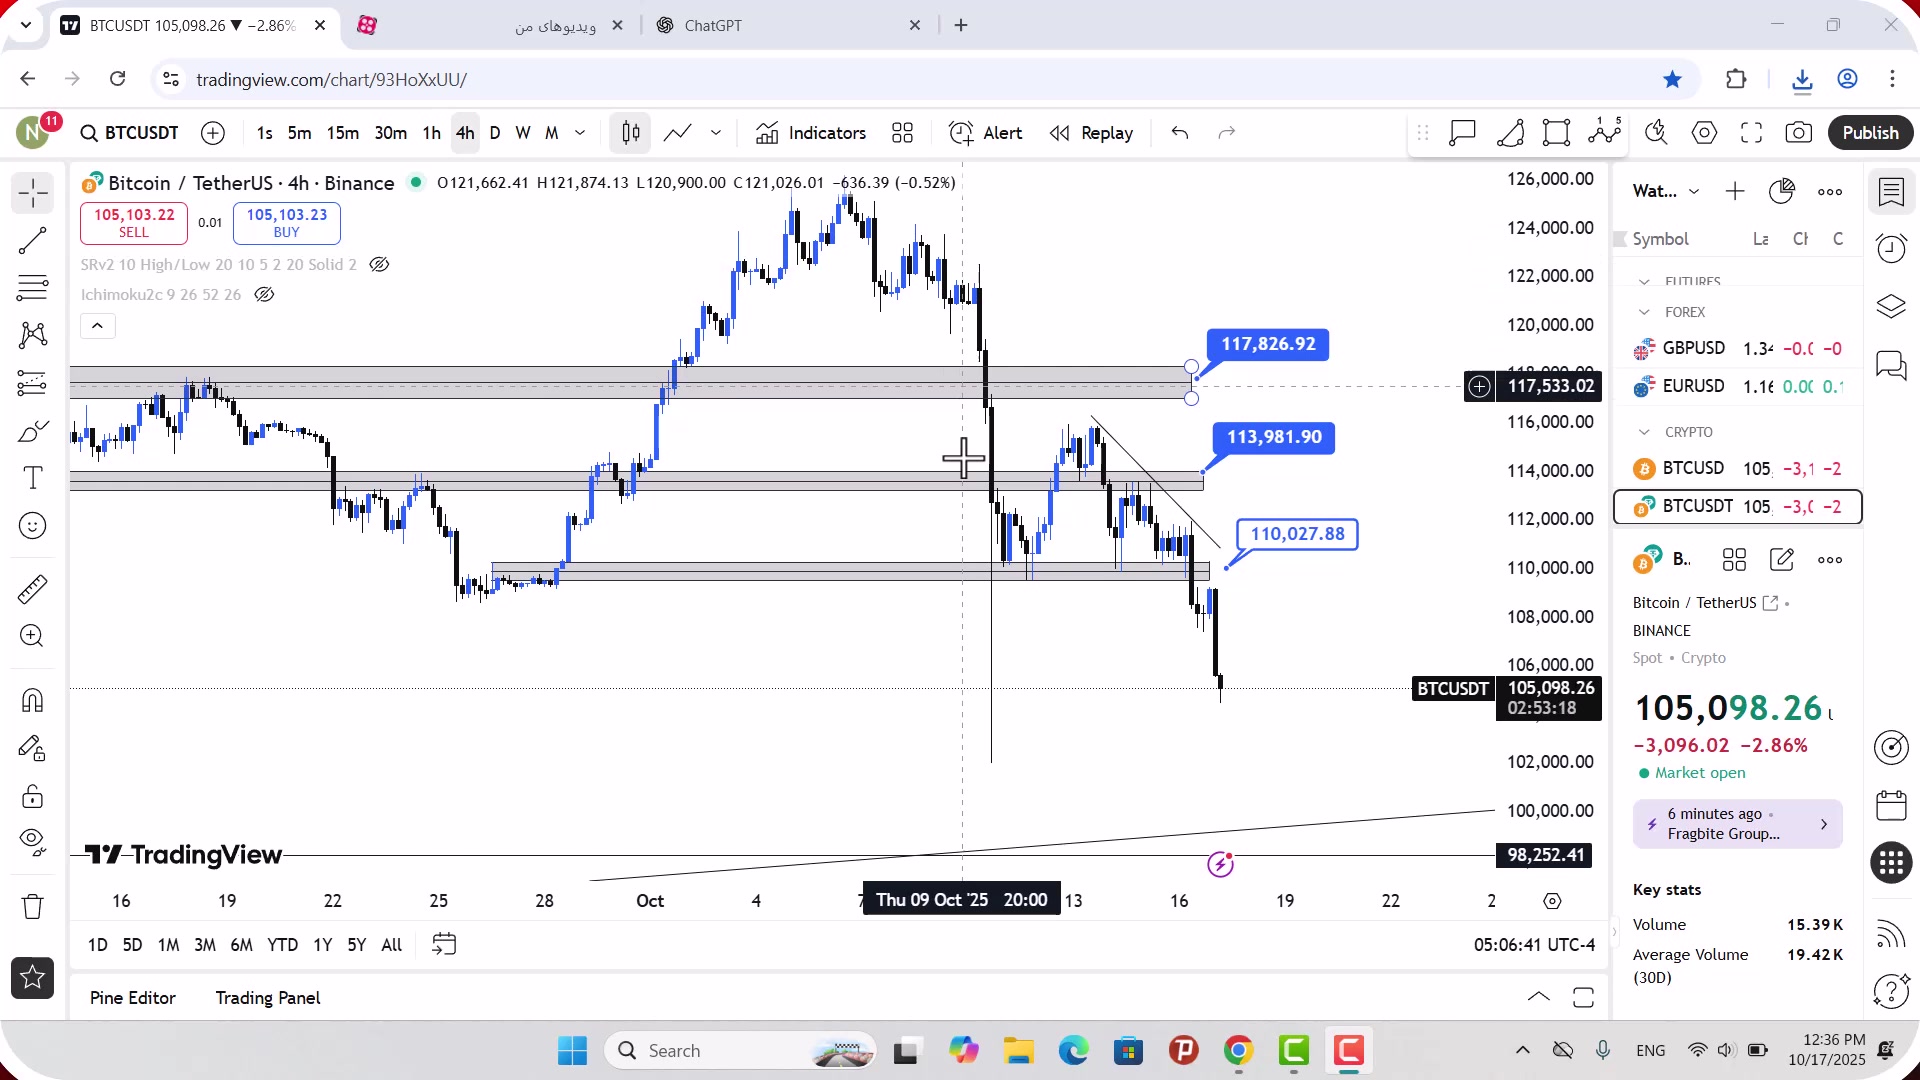1920x1080 pixels.
Task: Switch to the 5m timeframe
Action: point(299,133)
